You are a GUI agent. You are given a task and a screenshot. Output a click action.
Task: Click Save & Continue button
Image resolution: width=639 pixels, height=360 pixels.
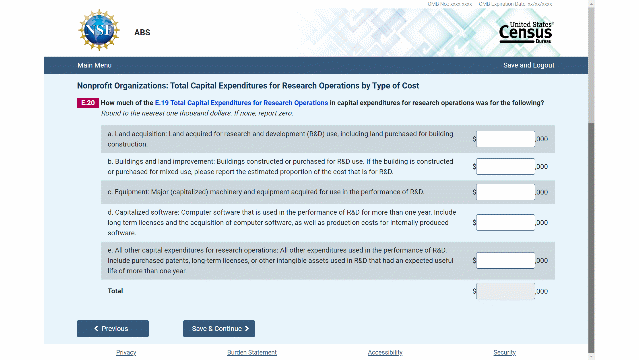point(219,328)
